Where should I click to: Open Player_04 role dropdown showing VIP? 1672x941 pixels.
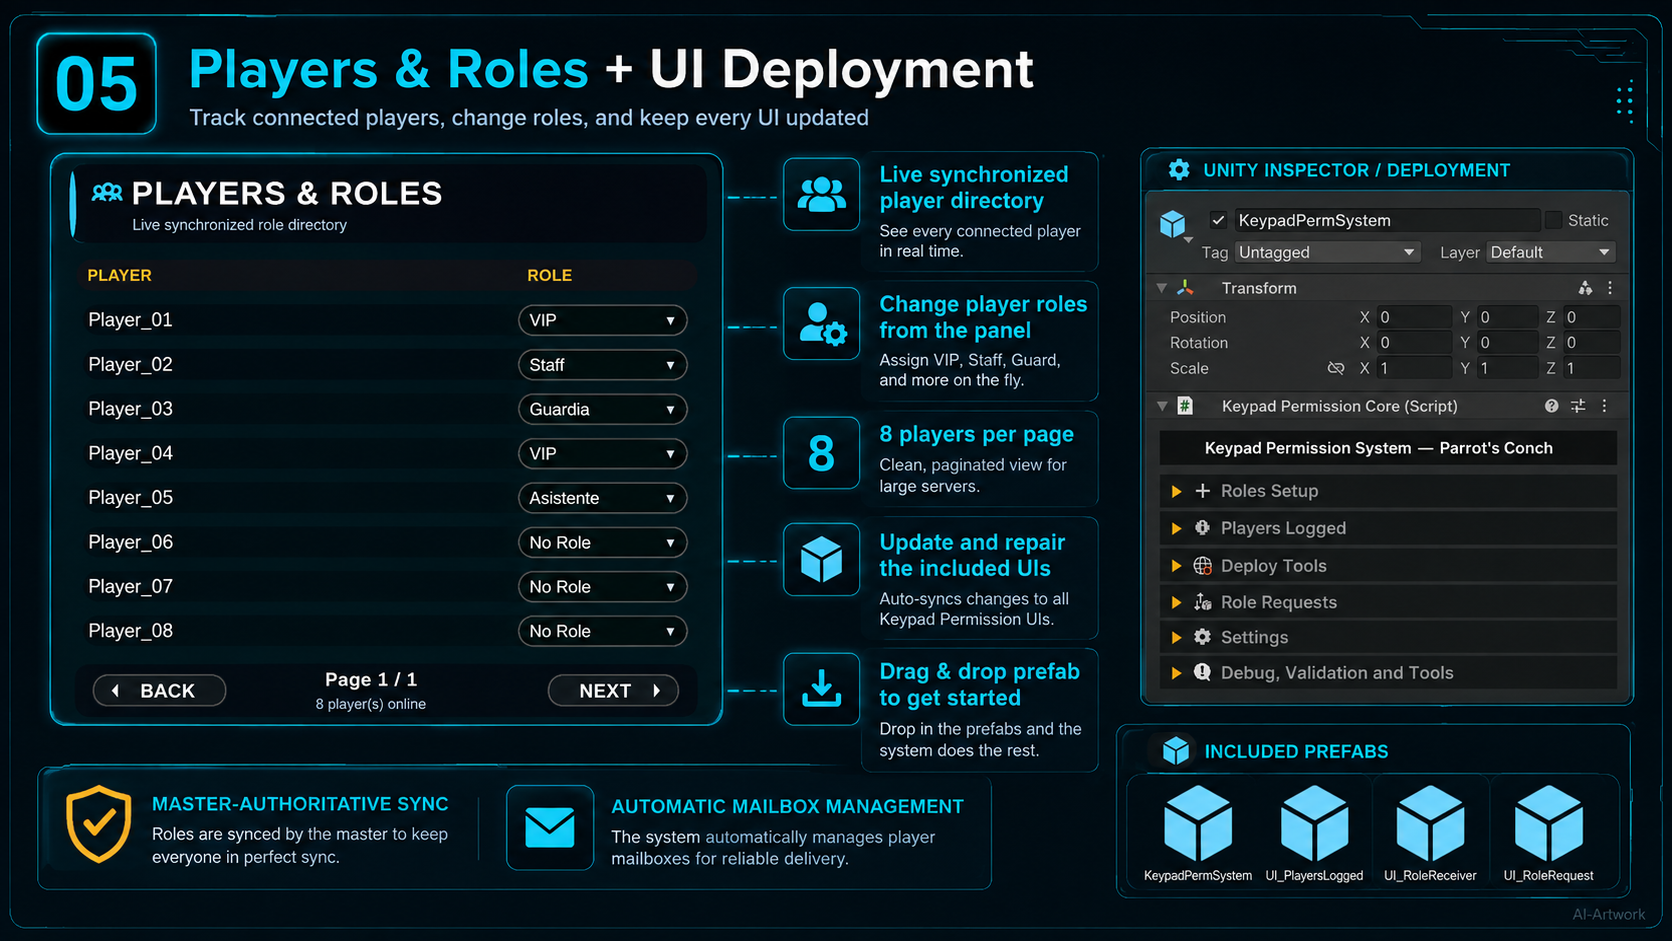click(x=602, y=453)
